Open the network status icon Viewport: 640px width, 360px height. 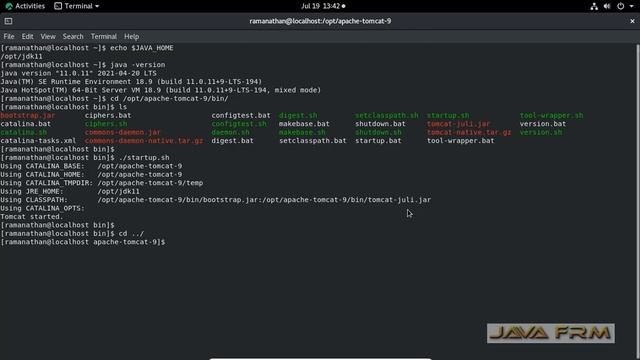(x=594, y=6)
